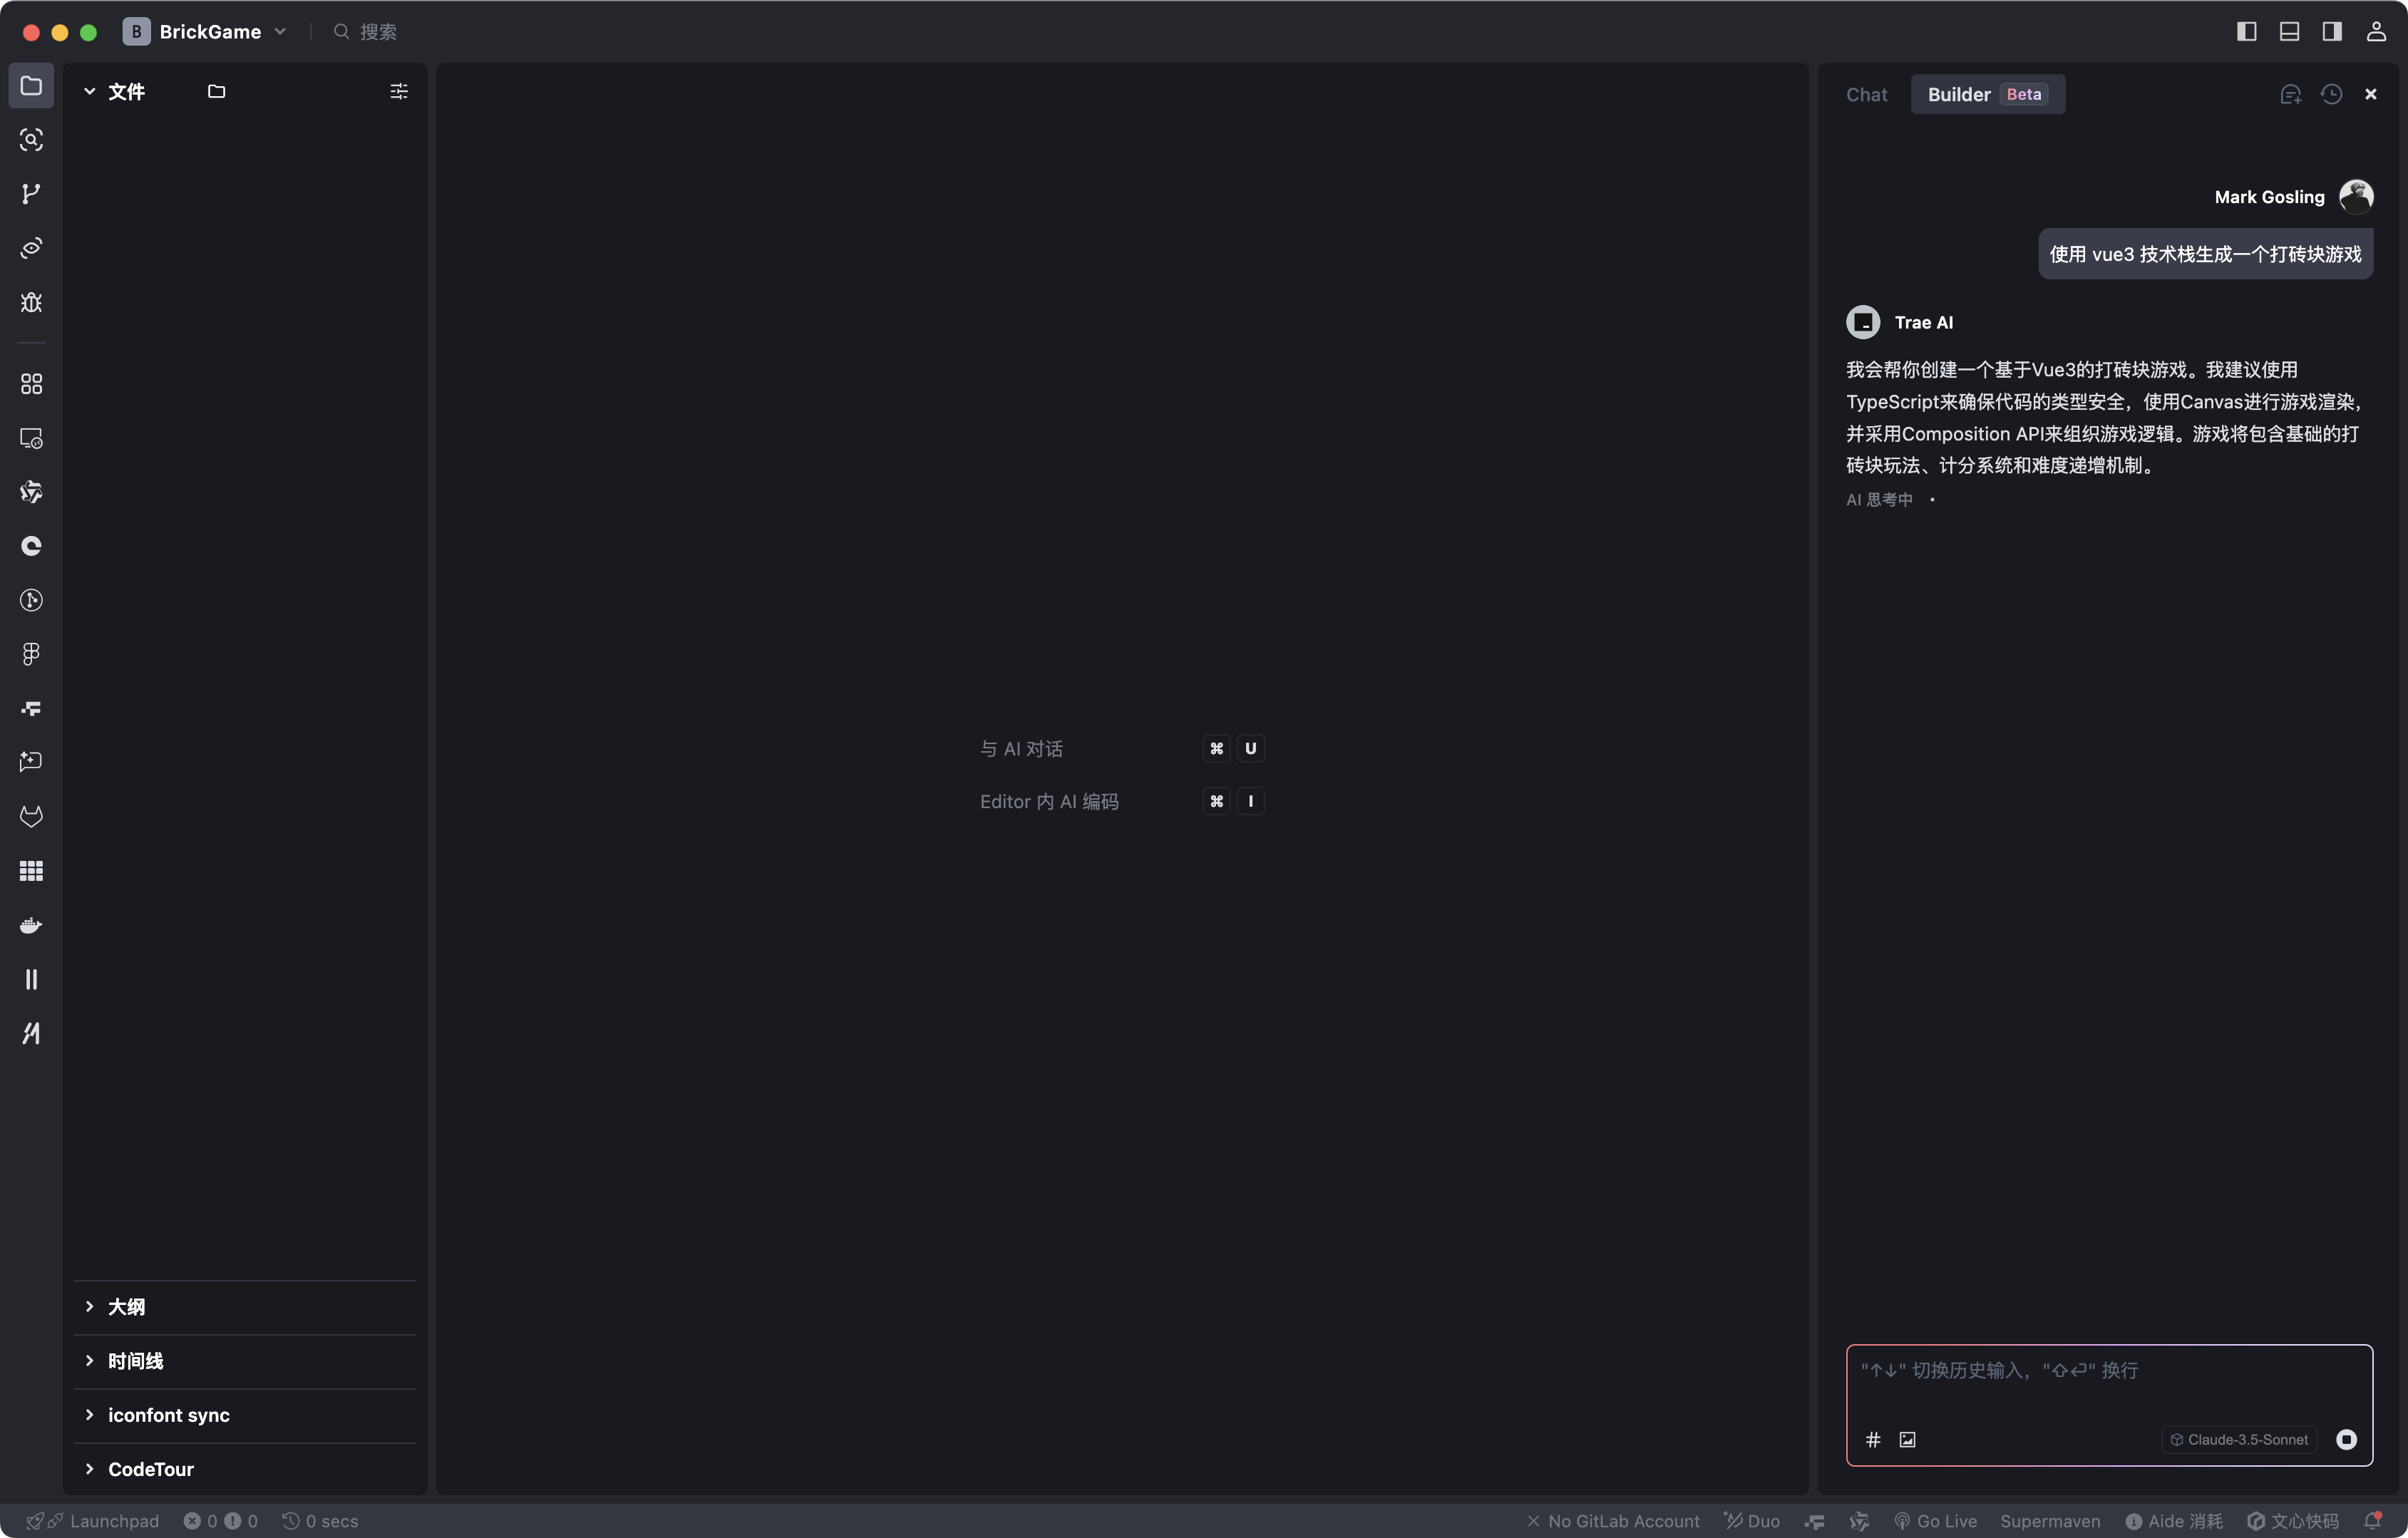Attach an image using the picture icon
The width and height of the screenshot is (2408, 1538).
click(1907, 1439)
